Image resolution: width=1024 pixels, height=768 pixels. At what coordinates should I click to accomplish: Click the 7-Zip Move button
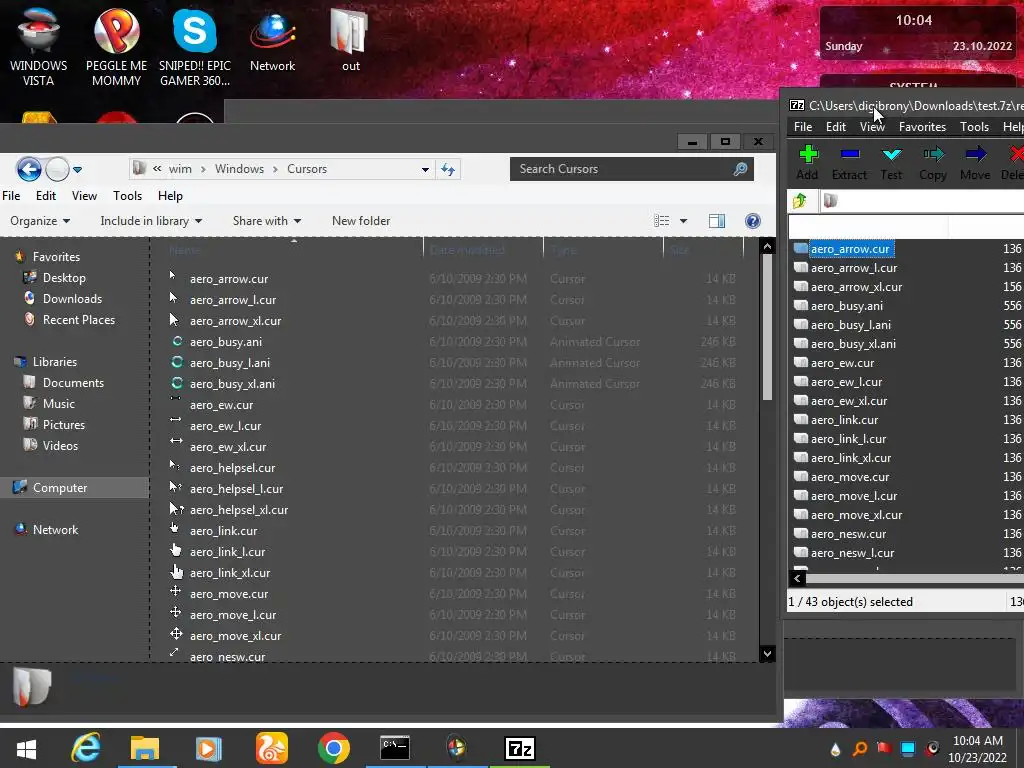pyautogui.click(x=975, y=163)
